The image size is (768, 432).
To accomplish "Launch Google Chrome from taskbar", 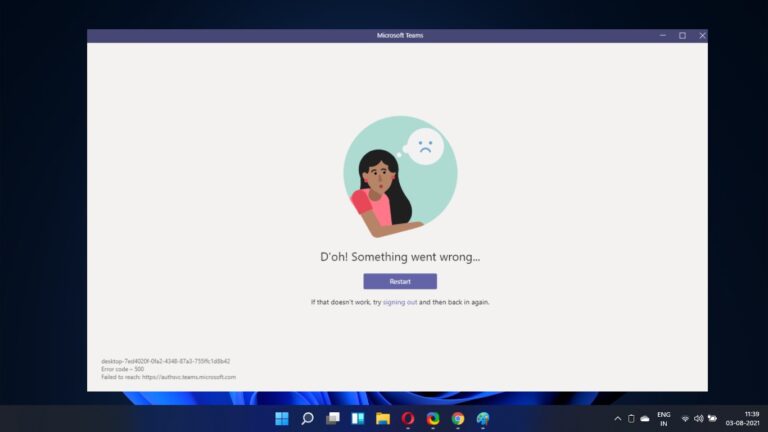I will point(458,418).
